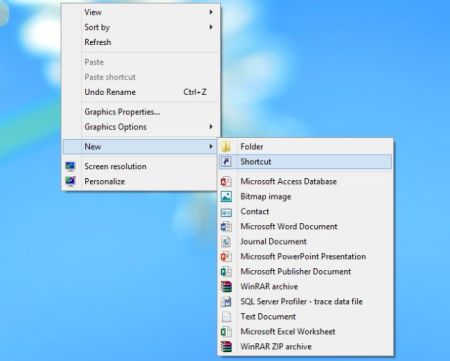Screen dimensions: 450x361
Task: Click the Text Document page icon
Action: click(226, 317)
